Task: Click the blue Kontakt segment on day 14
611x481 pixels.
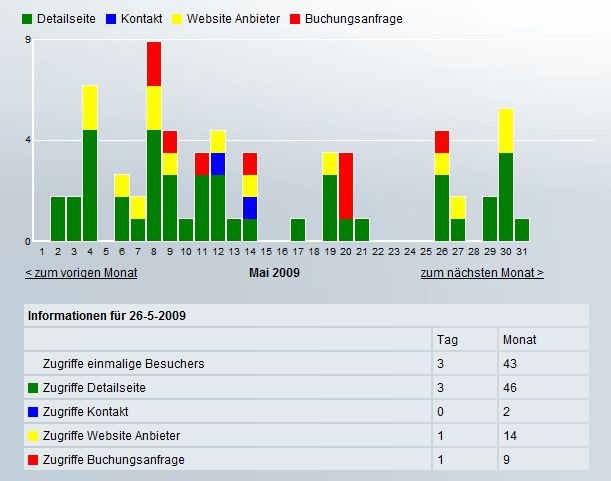Action: (250, 208)
